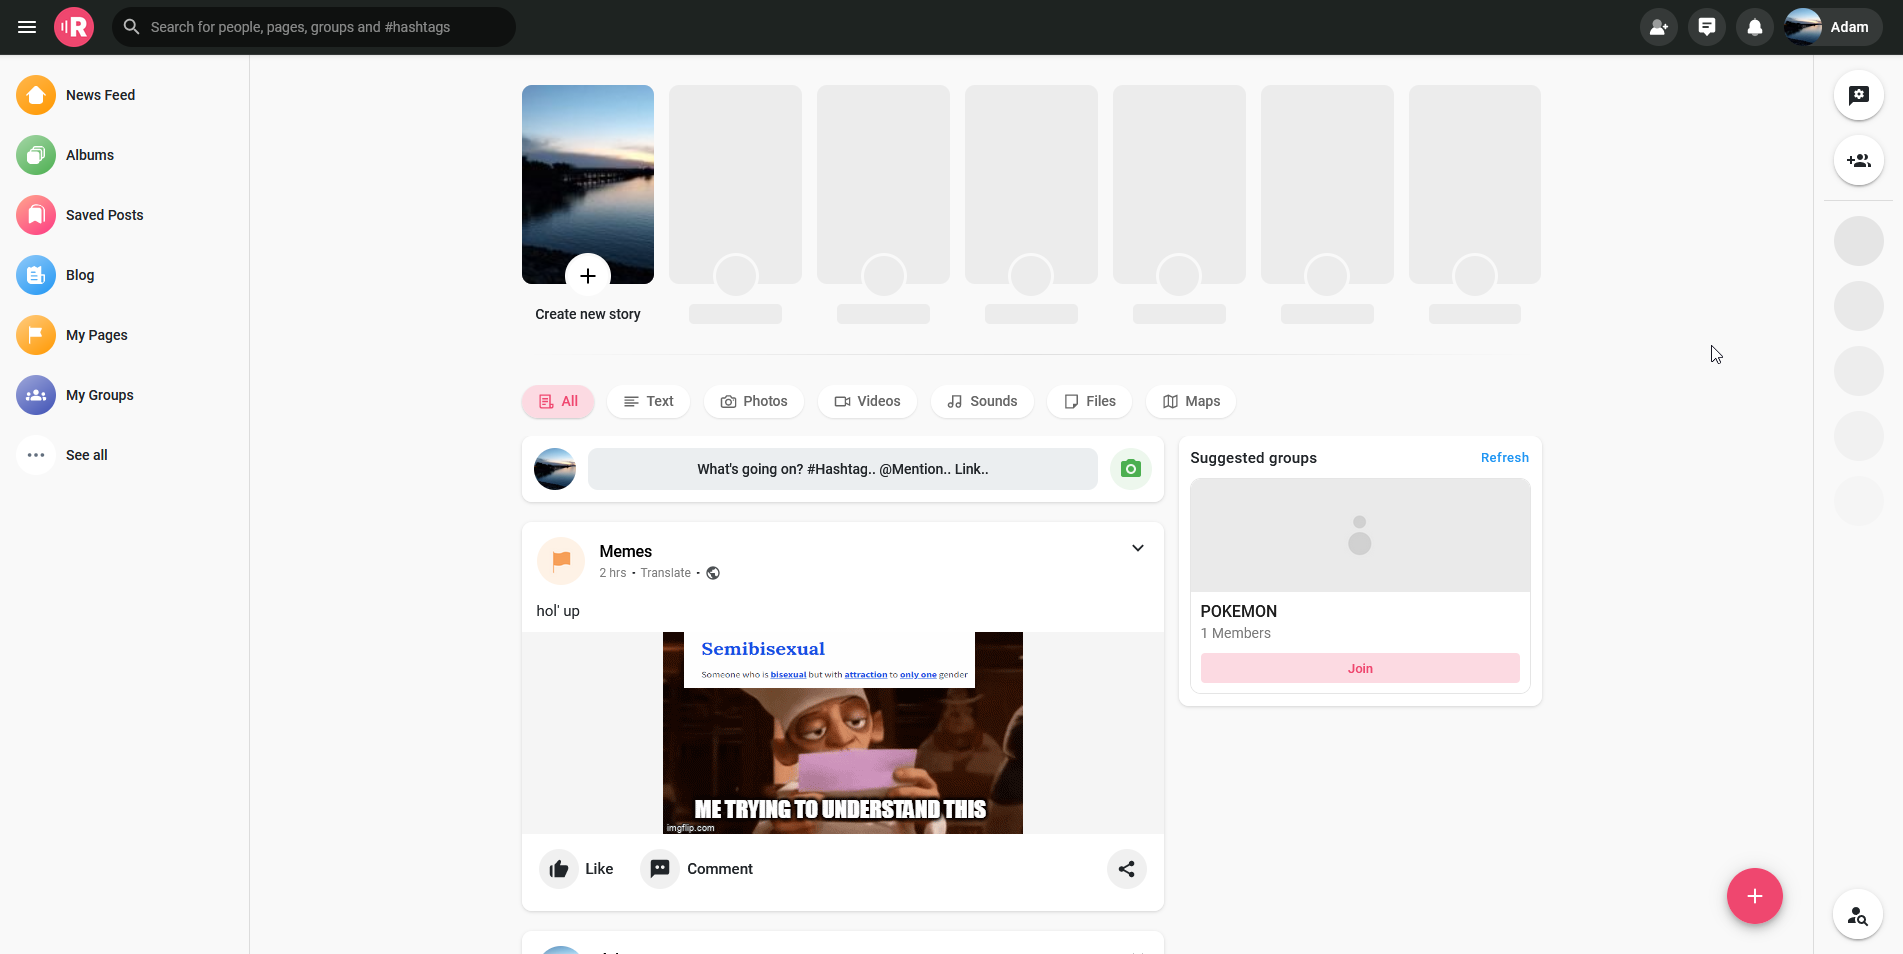The width and height of the screenshot is (1903, 954).
Task: Select the Videos filter tab
Action: click(867, 401)
